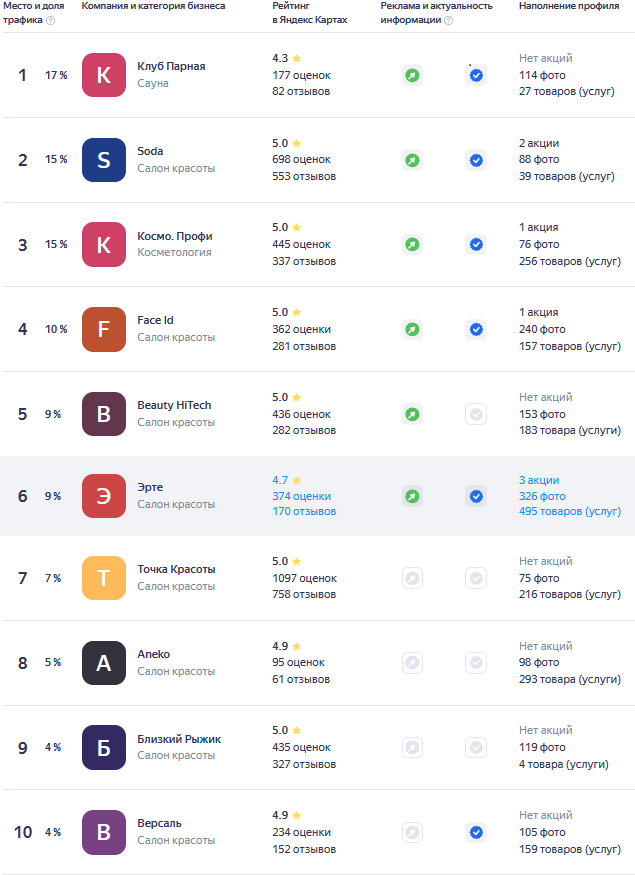Click the blue Soda logo avatar

tap(104, 160)
